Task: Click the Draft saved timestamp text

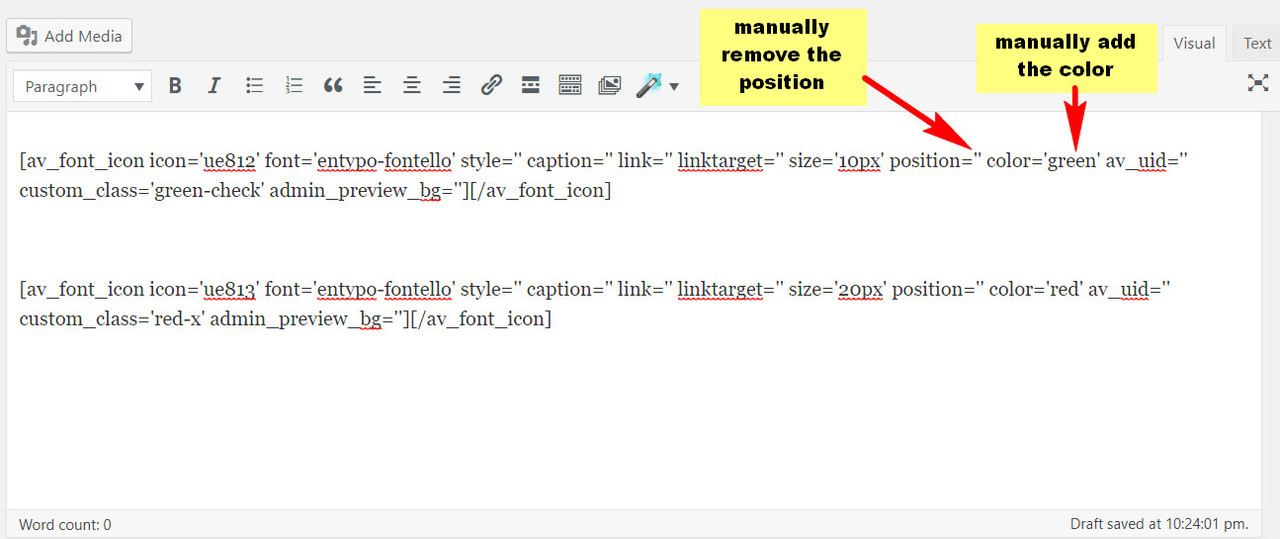Action: pyautogui.click(x=1159, y=524)
